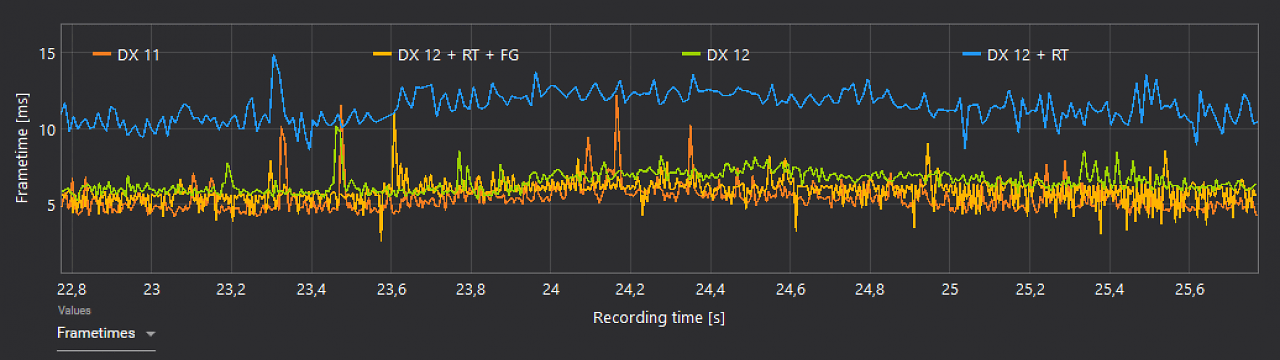This screenshot has height=360, width=1280.
Task: Click the 23,8 tick on the time axis
Action: [x=471, y=290]
